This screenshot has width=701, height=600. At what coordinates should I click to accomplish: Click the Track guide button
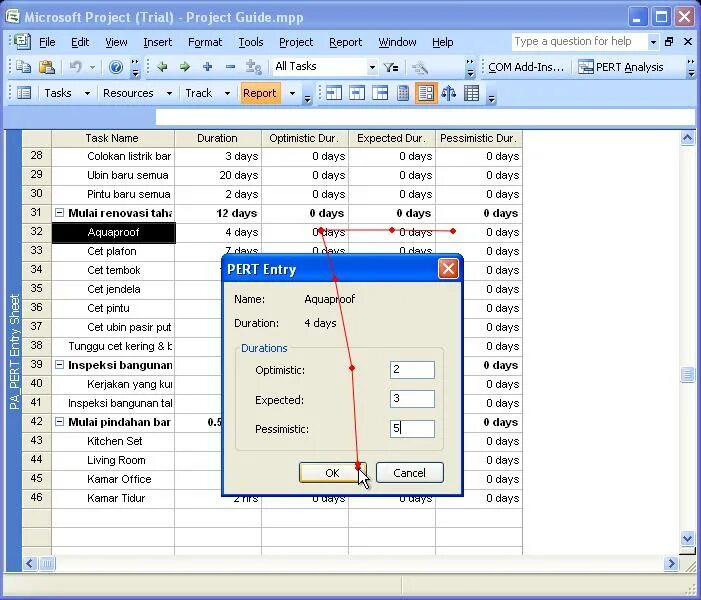tap(199, 93)
